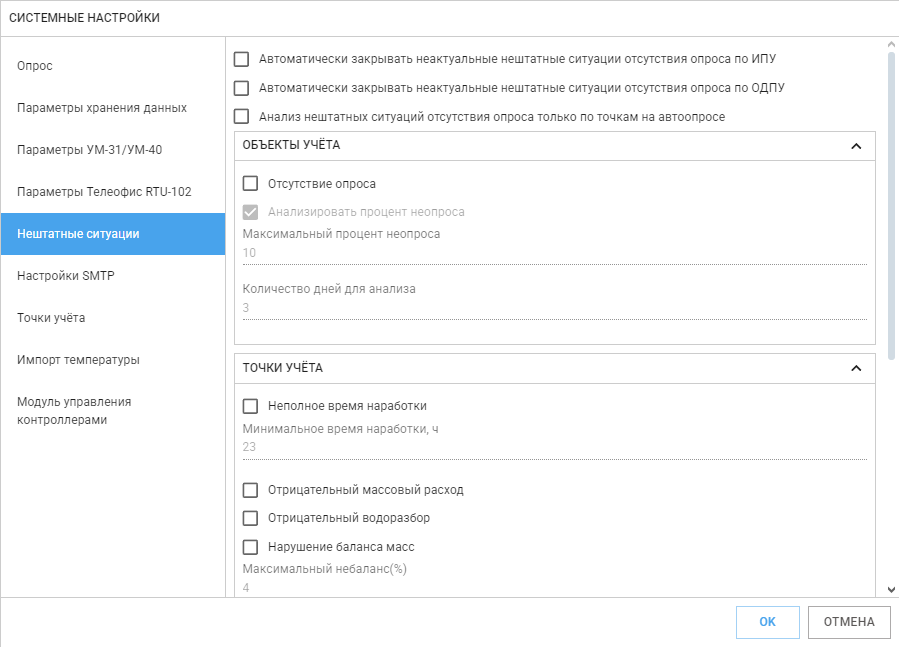
Task: Tick the Отсутствие опроса checkbox
Action: (251, 184)
